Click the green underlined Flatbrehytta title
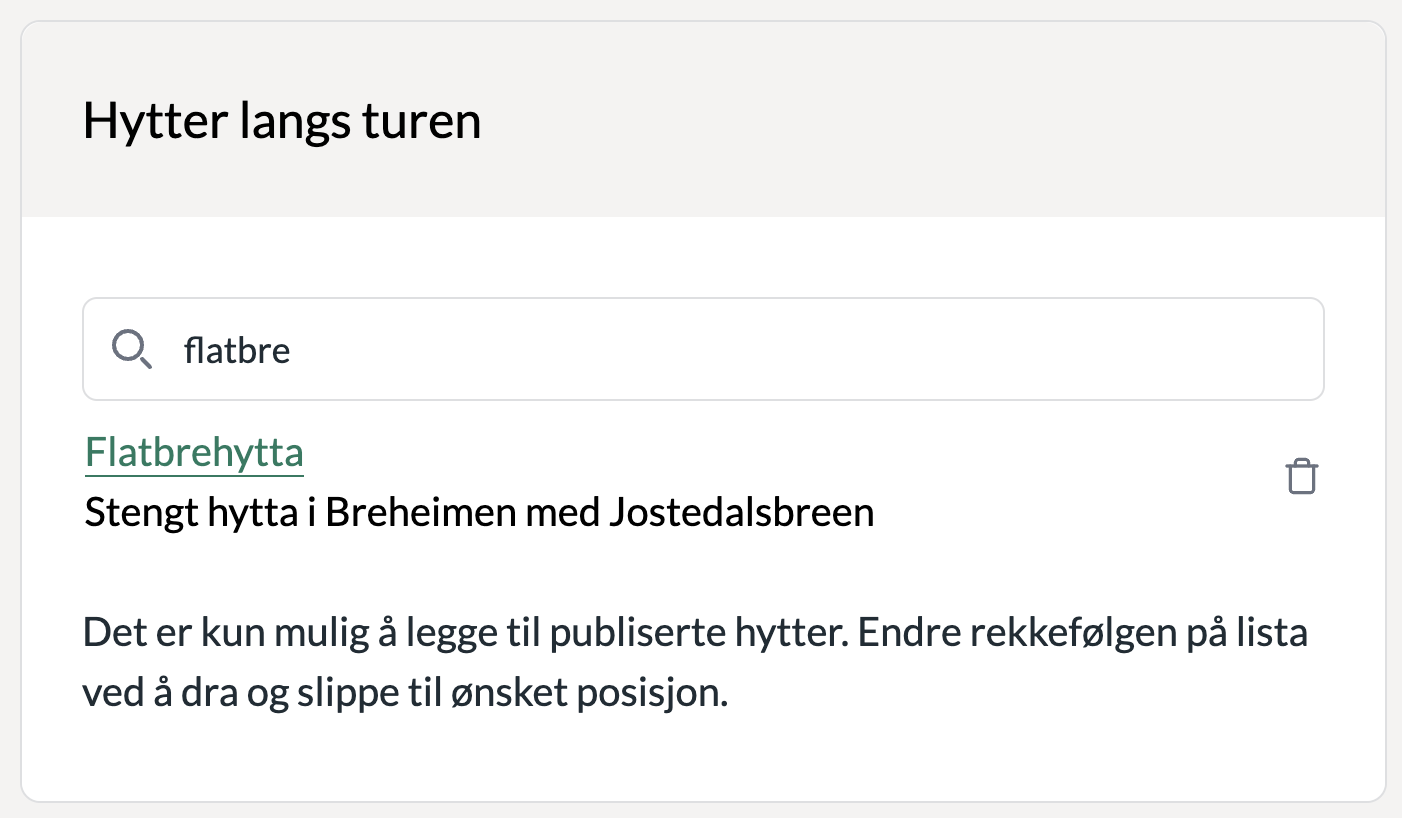Image resolution: width=1402 pixels, height=818 pixels. (194, 453)
